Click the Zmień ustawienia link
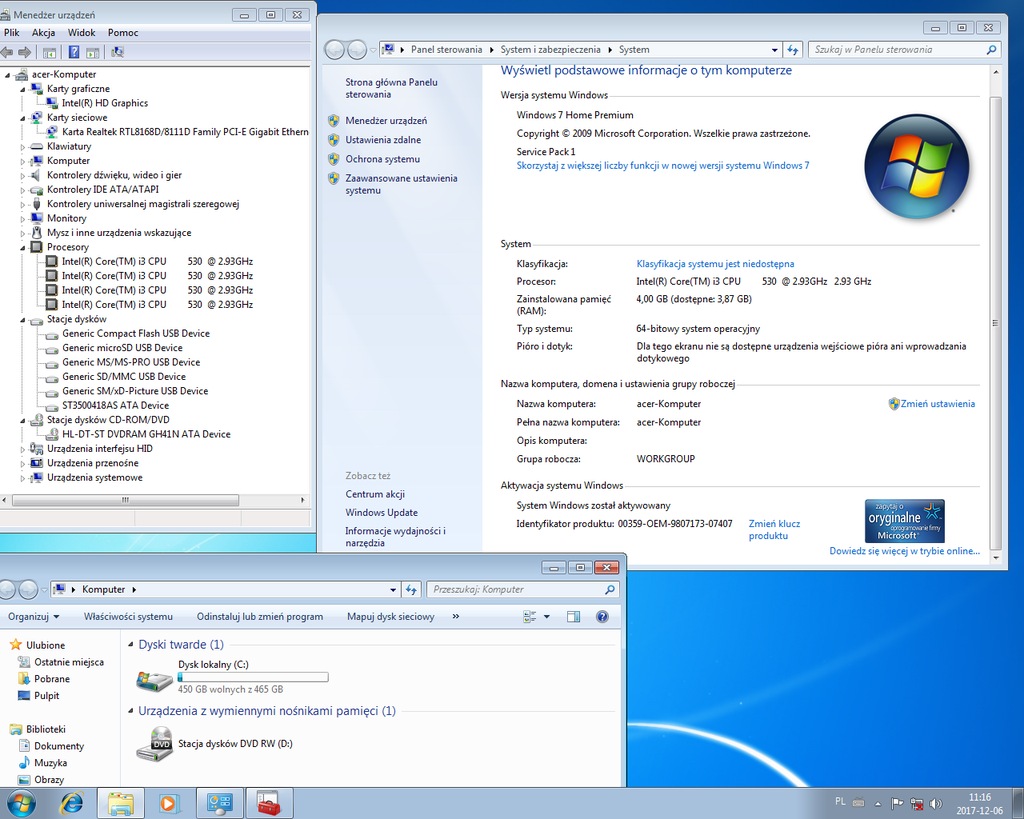This screenshot has height=819, width=1024. pos(937,404)
